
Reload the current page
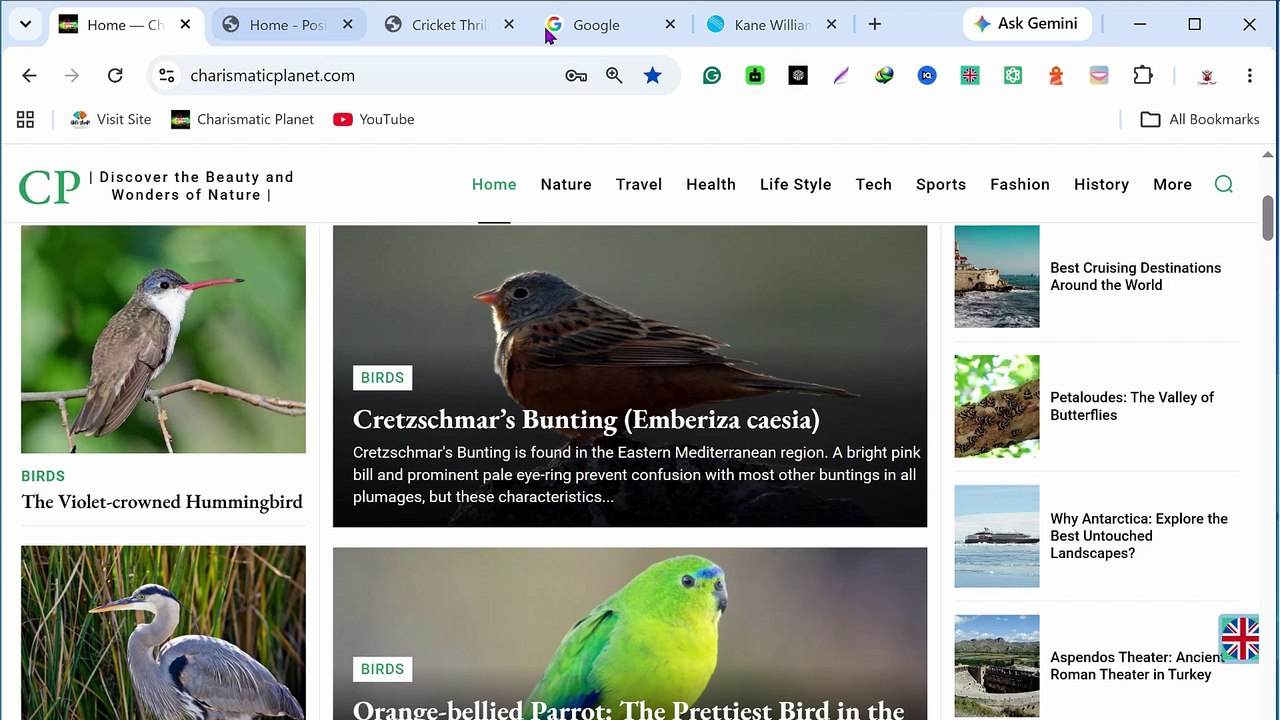click(115, 75)
